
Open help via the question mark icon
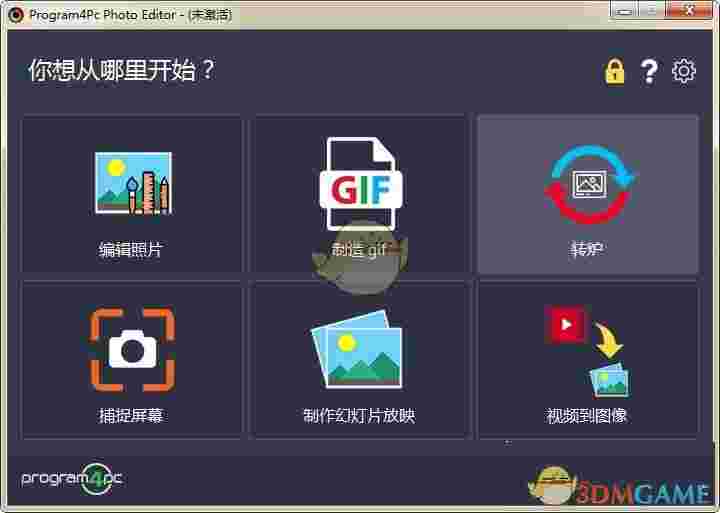649,71
